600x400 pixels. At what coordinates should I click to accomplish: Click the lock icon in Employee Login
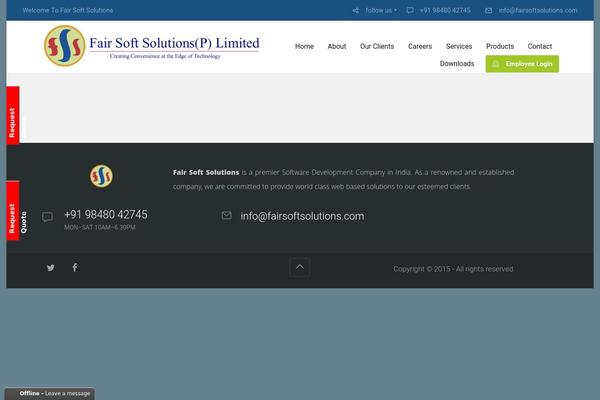click(x=496, y=64)
